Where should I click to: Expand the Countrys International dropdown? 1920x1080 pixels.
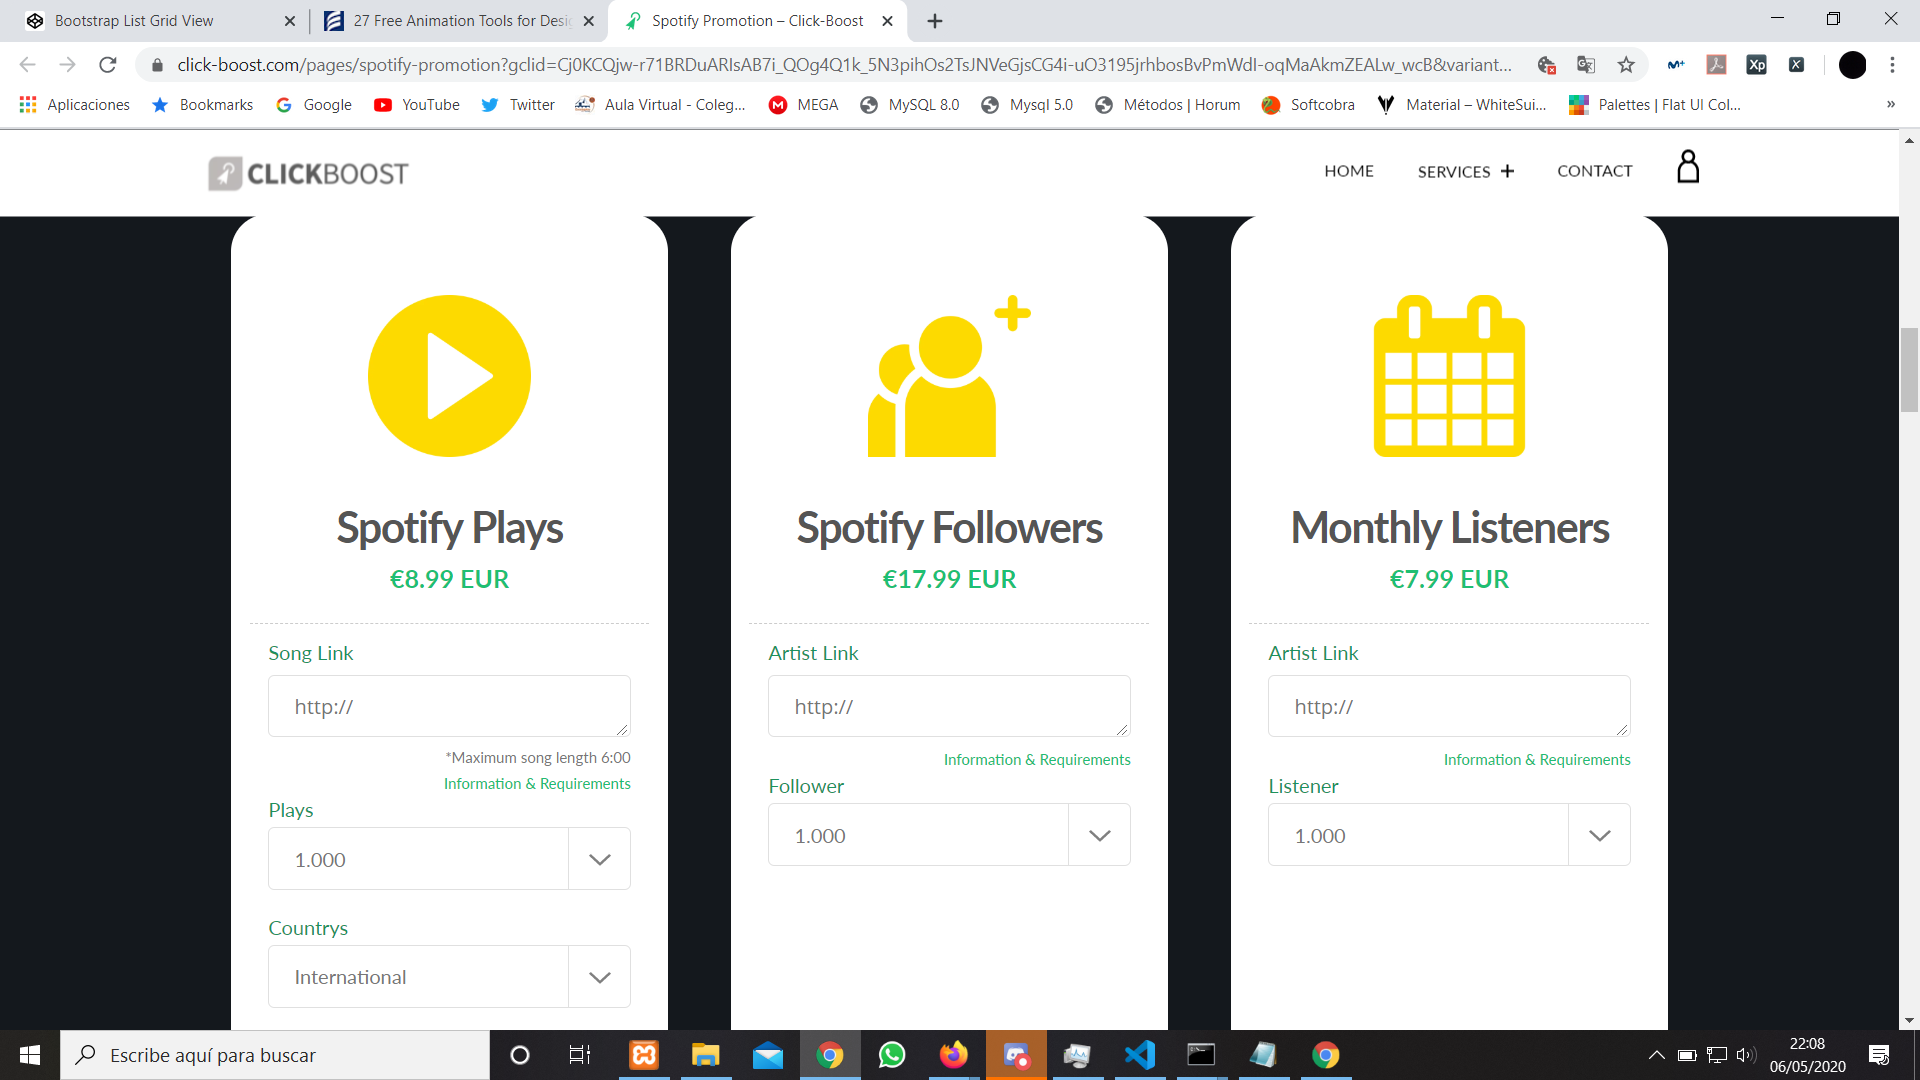pyautogui.click(x=599, y=977)
